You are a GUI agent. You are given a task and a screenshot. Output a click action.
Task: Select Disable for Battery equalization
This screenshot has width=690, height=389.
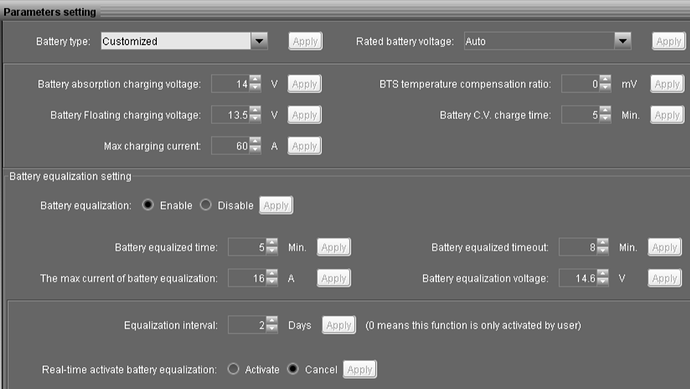coord(206,205)
